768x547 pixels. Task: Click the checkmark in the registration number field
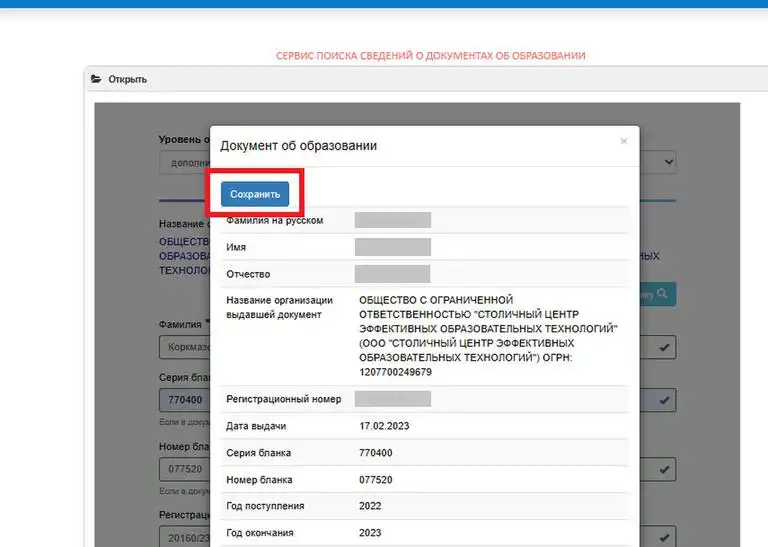pos(664,538)
